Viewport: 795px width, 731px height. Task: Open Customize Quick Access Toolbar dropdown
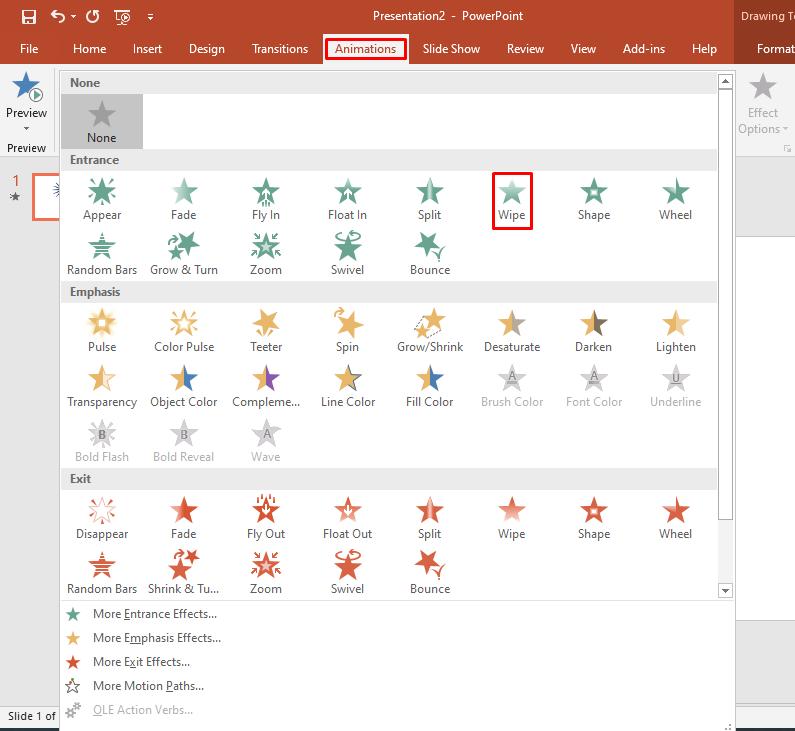(x=150, y=17)
